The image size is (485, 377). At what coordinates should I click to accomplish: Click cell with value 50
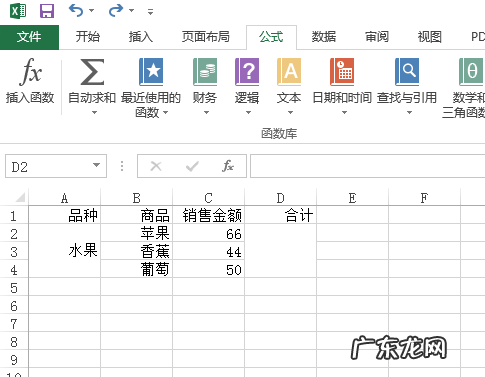[x=209, y=269]
